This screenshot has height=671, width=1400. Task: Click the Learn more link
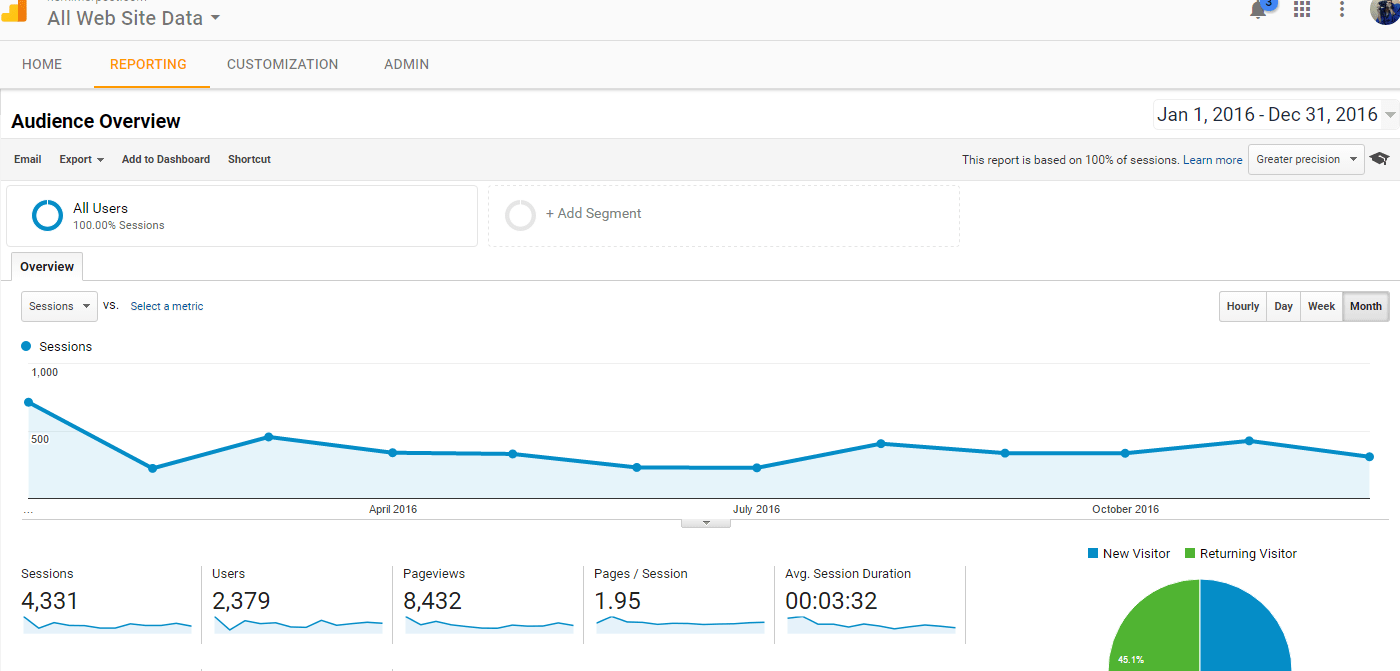pos(1213,160)
